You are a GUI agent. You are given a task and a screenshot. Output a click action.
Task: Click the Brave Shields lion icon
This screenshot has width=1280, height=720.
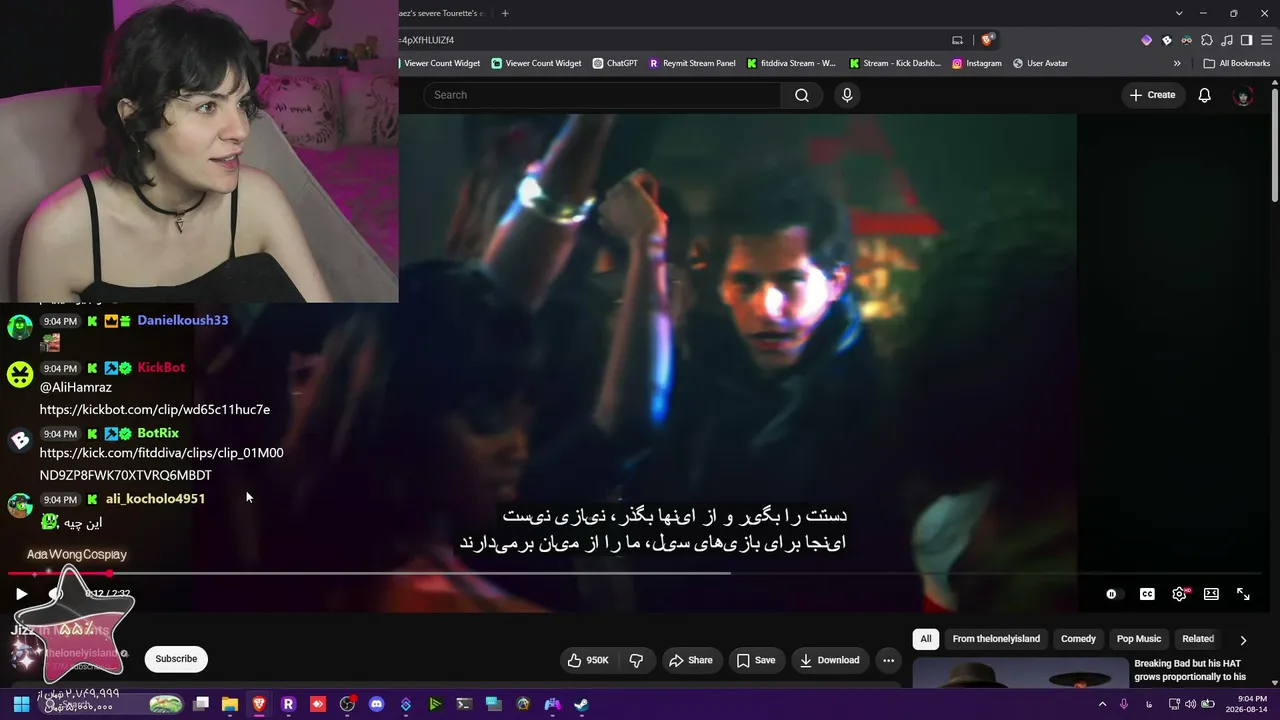987,40
